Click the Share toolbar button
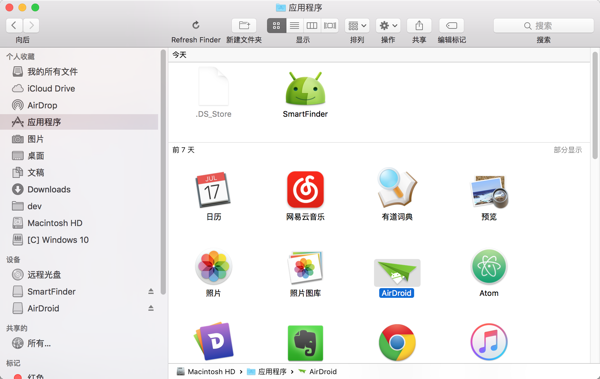Screen dimensions: 600x379 419,26
